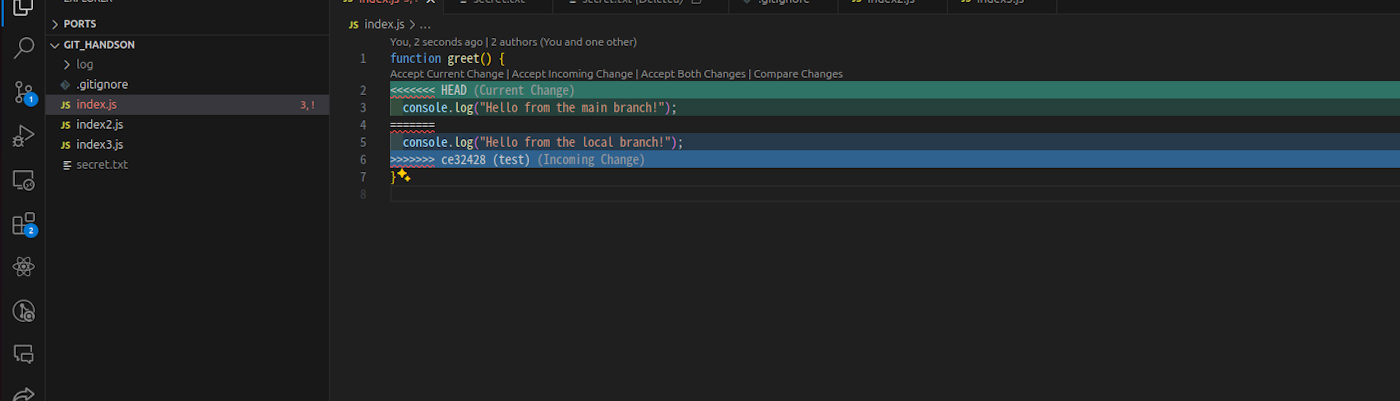
Task: Open the React atom icon view
Action: pyautogui.click(x=24, y=267)
